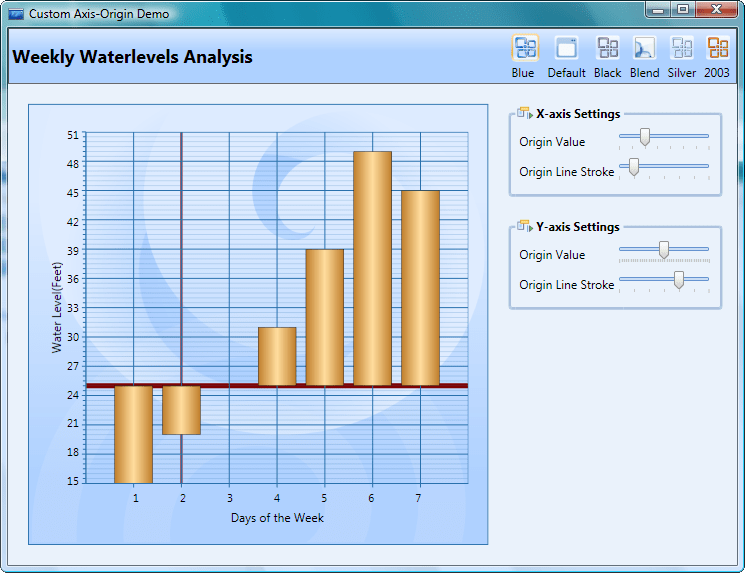
Task: Click Y-axis Origin Value slider thumb
Action: coord(664,250)
